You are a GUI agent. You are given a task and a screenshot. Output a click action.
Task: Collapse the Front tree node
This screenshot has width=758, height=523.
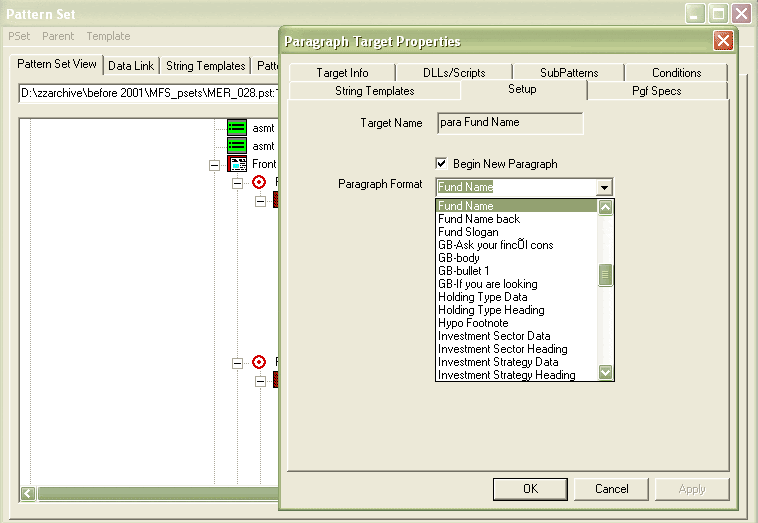[214, 165]
